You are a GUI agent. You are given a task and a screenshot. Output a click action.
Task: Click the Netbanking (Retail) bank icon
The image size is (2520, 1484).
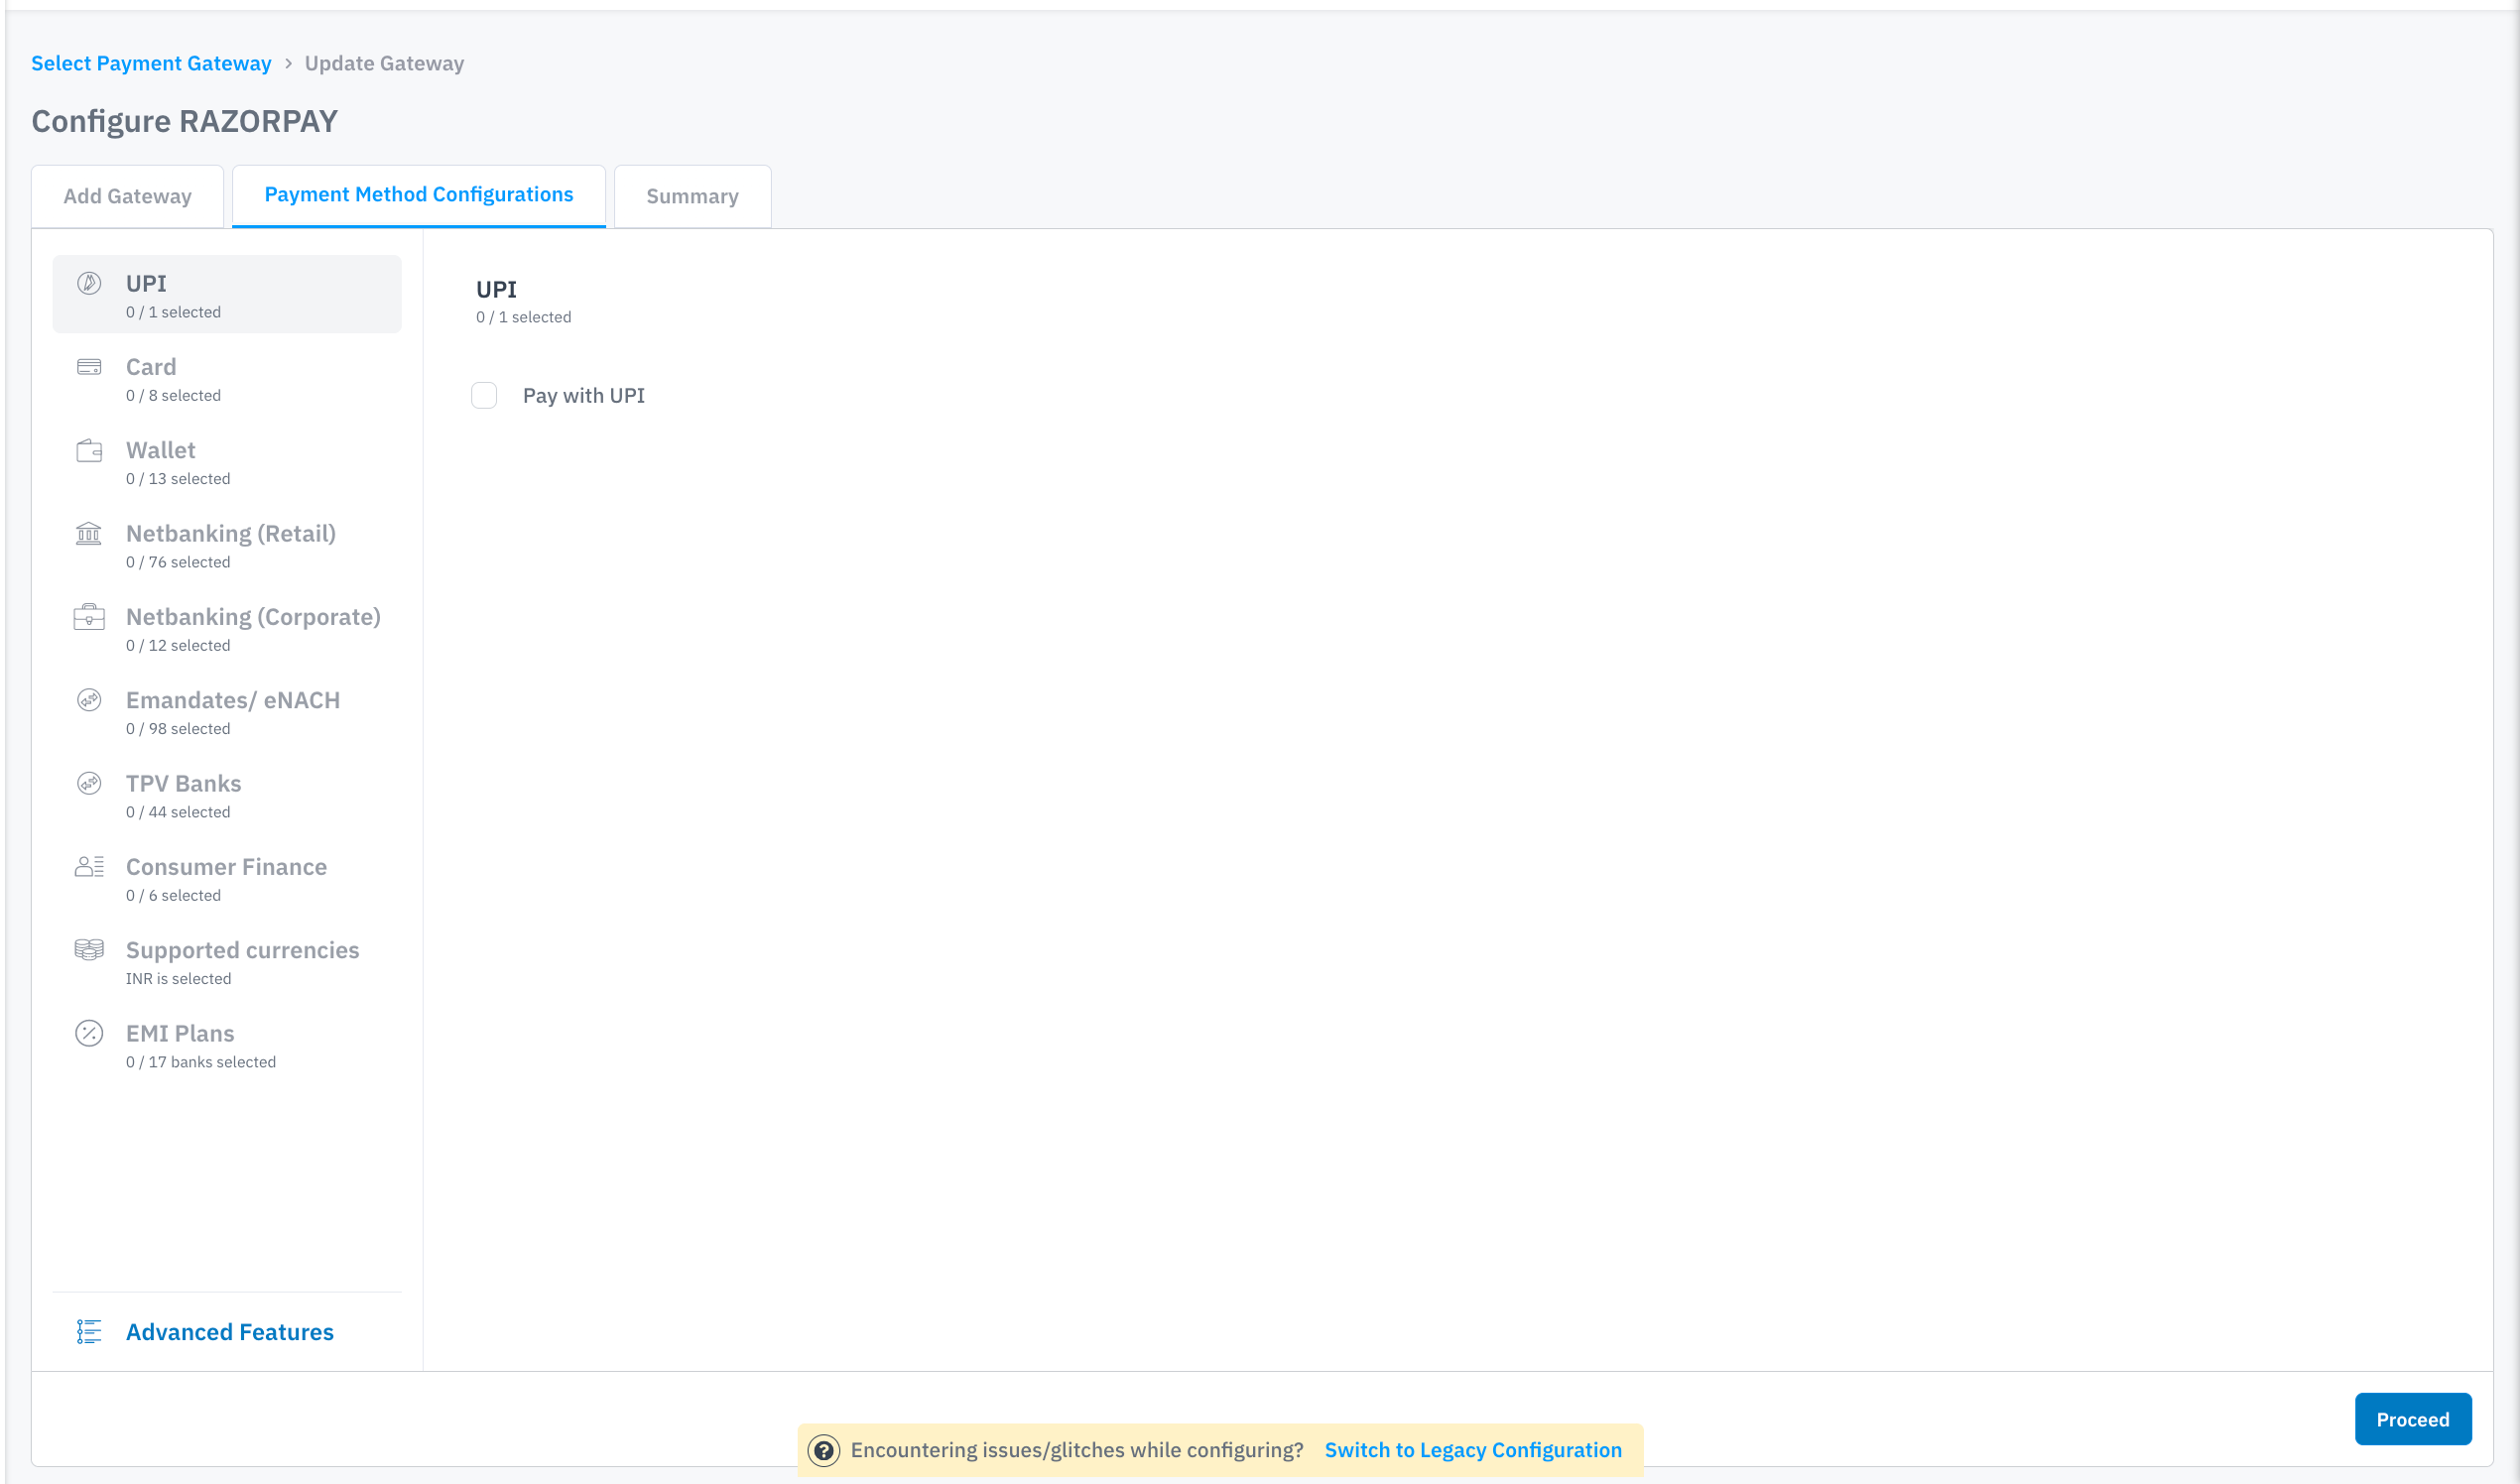[x=89, y=534]
